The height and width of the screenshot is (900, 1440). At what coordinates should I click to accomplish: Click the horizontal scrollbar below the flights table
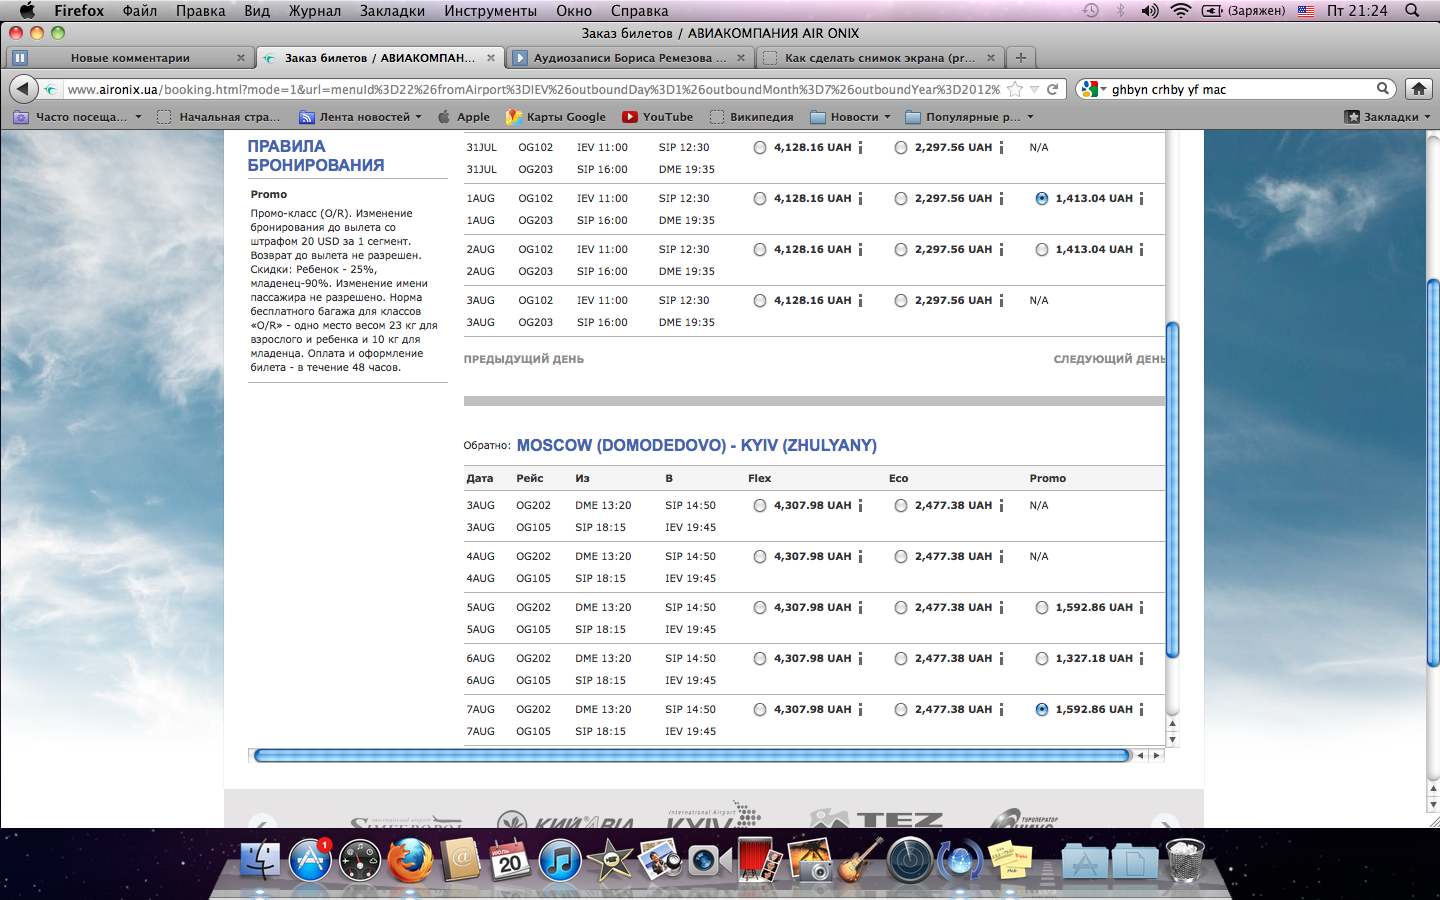tap(692, 756)
